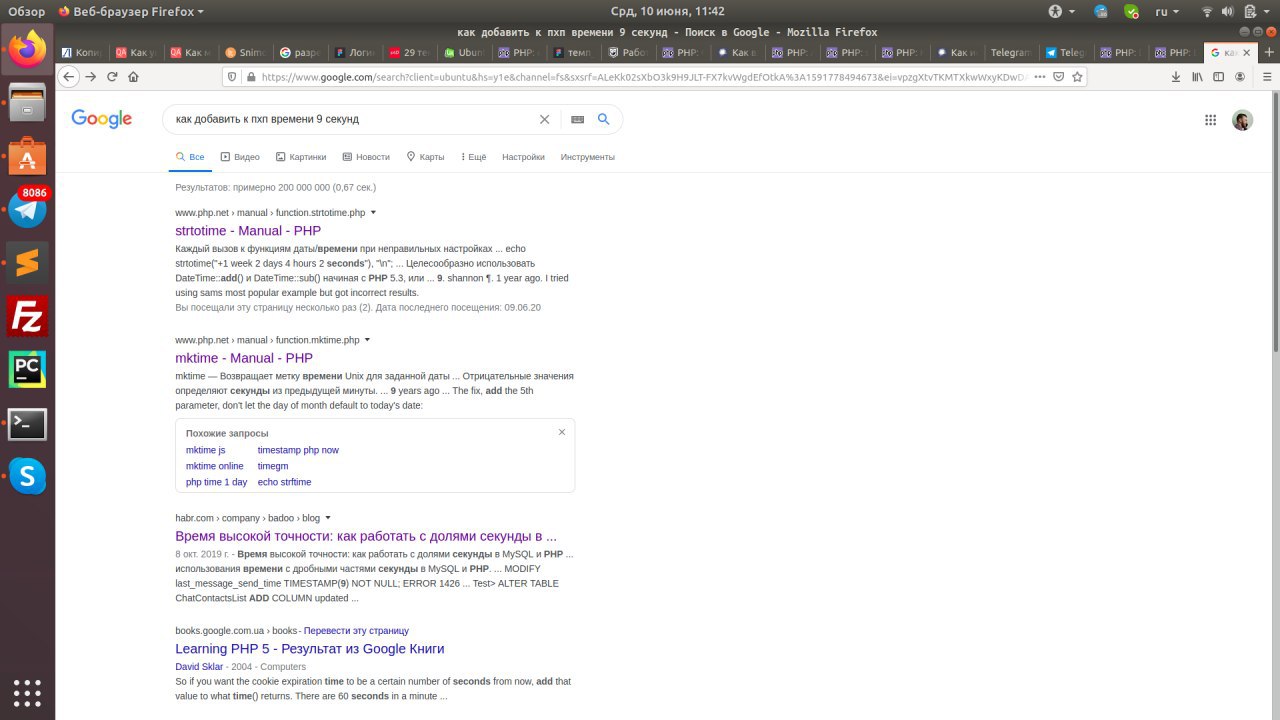The height and width of the screenshot is (720, 1280).
Task: Launch PyCharm from the dock
Action: point(27,370)
